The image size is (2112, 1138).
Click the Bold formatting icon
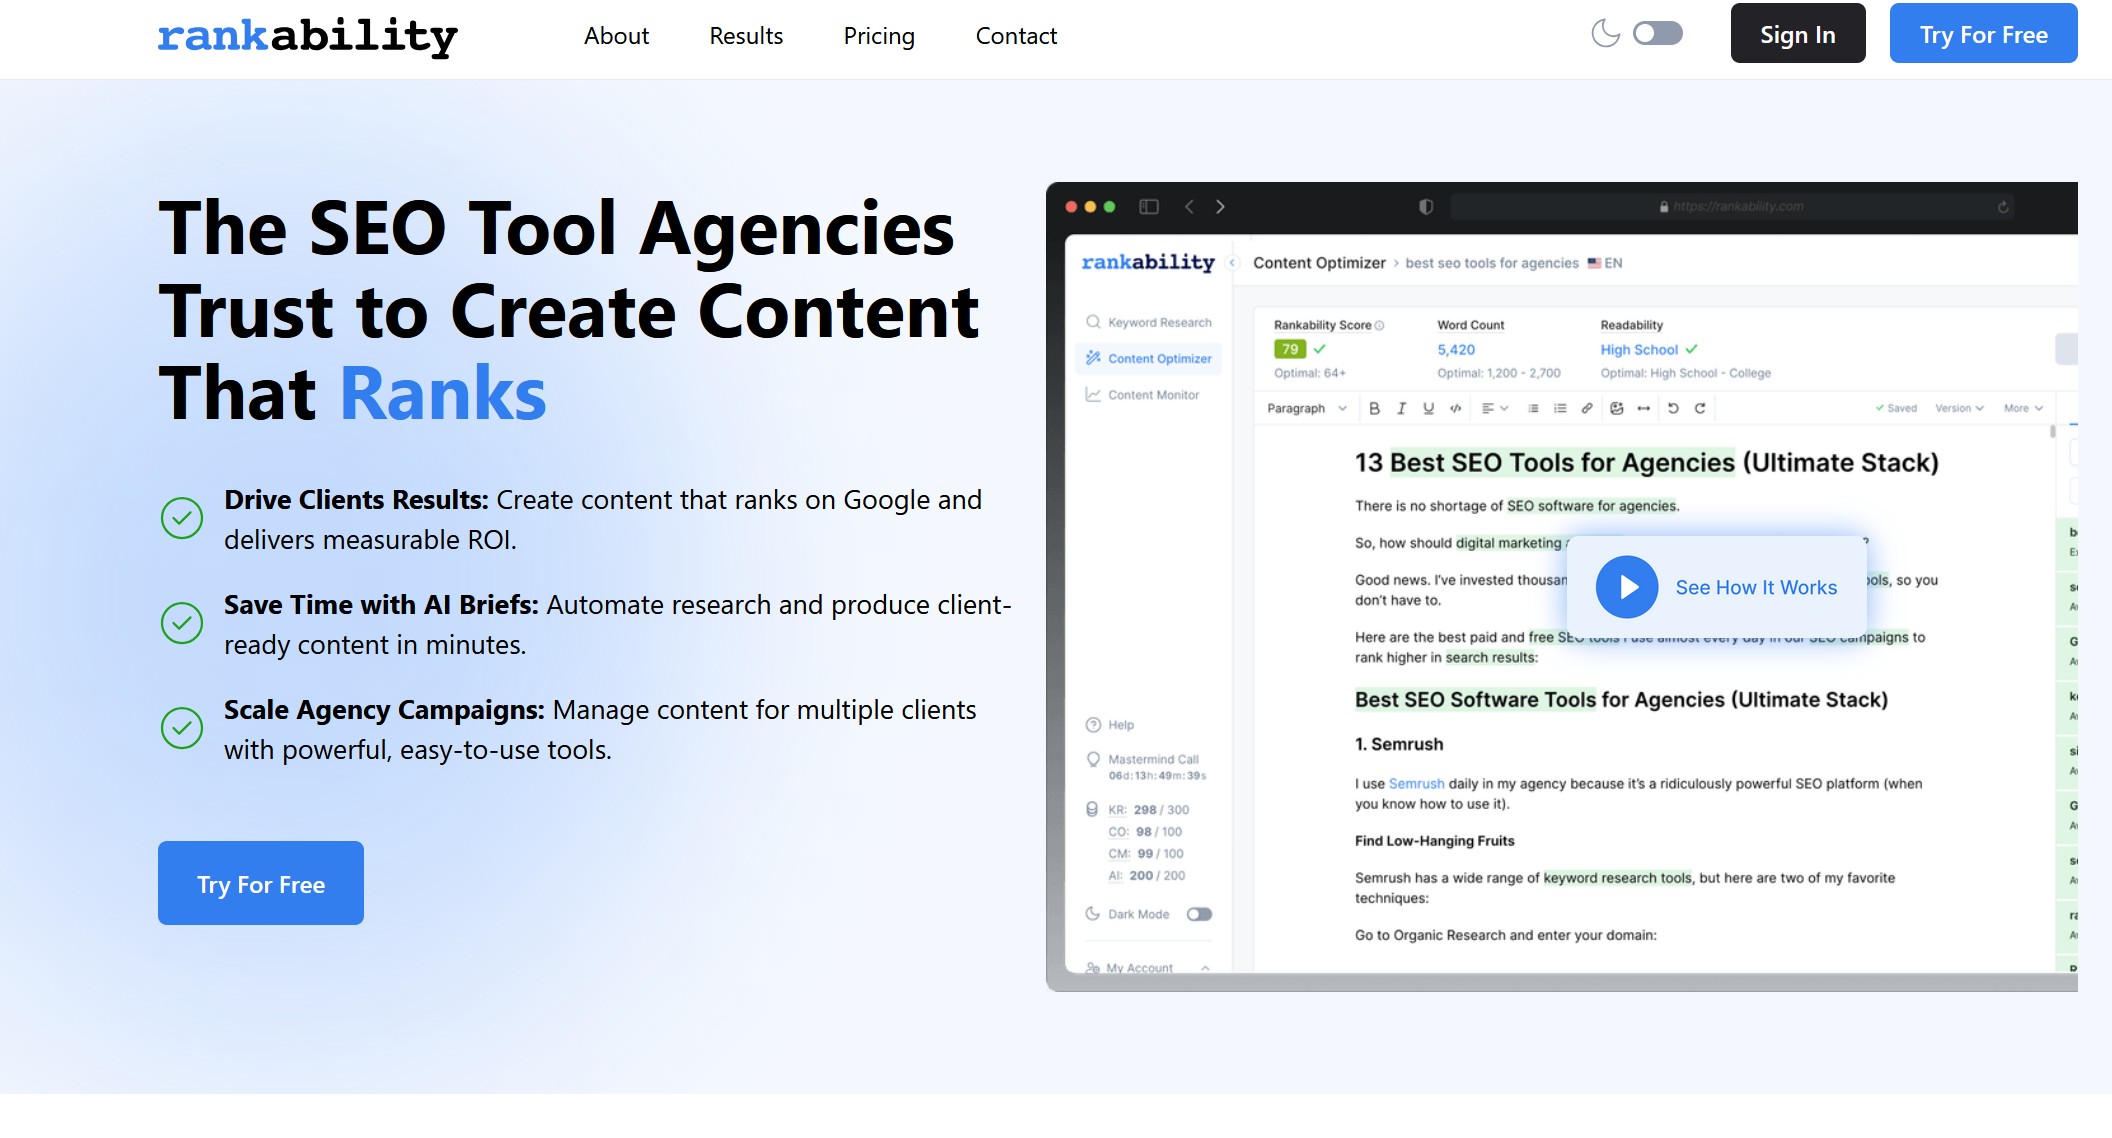click(x=1376, y=408)
